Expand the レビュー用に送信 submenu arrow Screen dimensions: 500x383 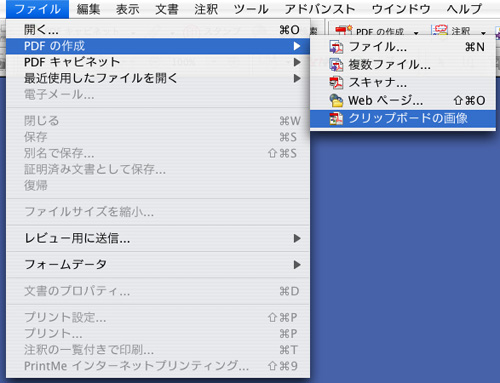[297, 238]
